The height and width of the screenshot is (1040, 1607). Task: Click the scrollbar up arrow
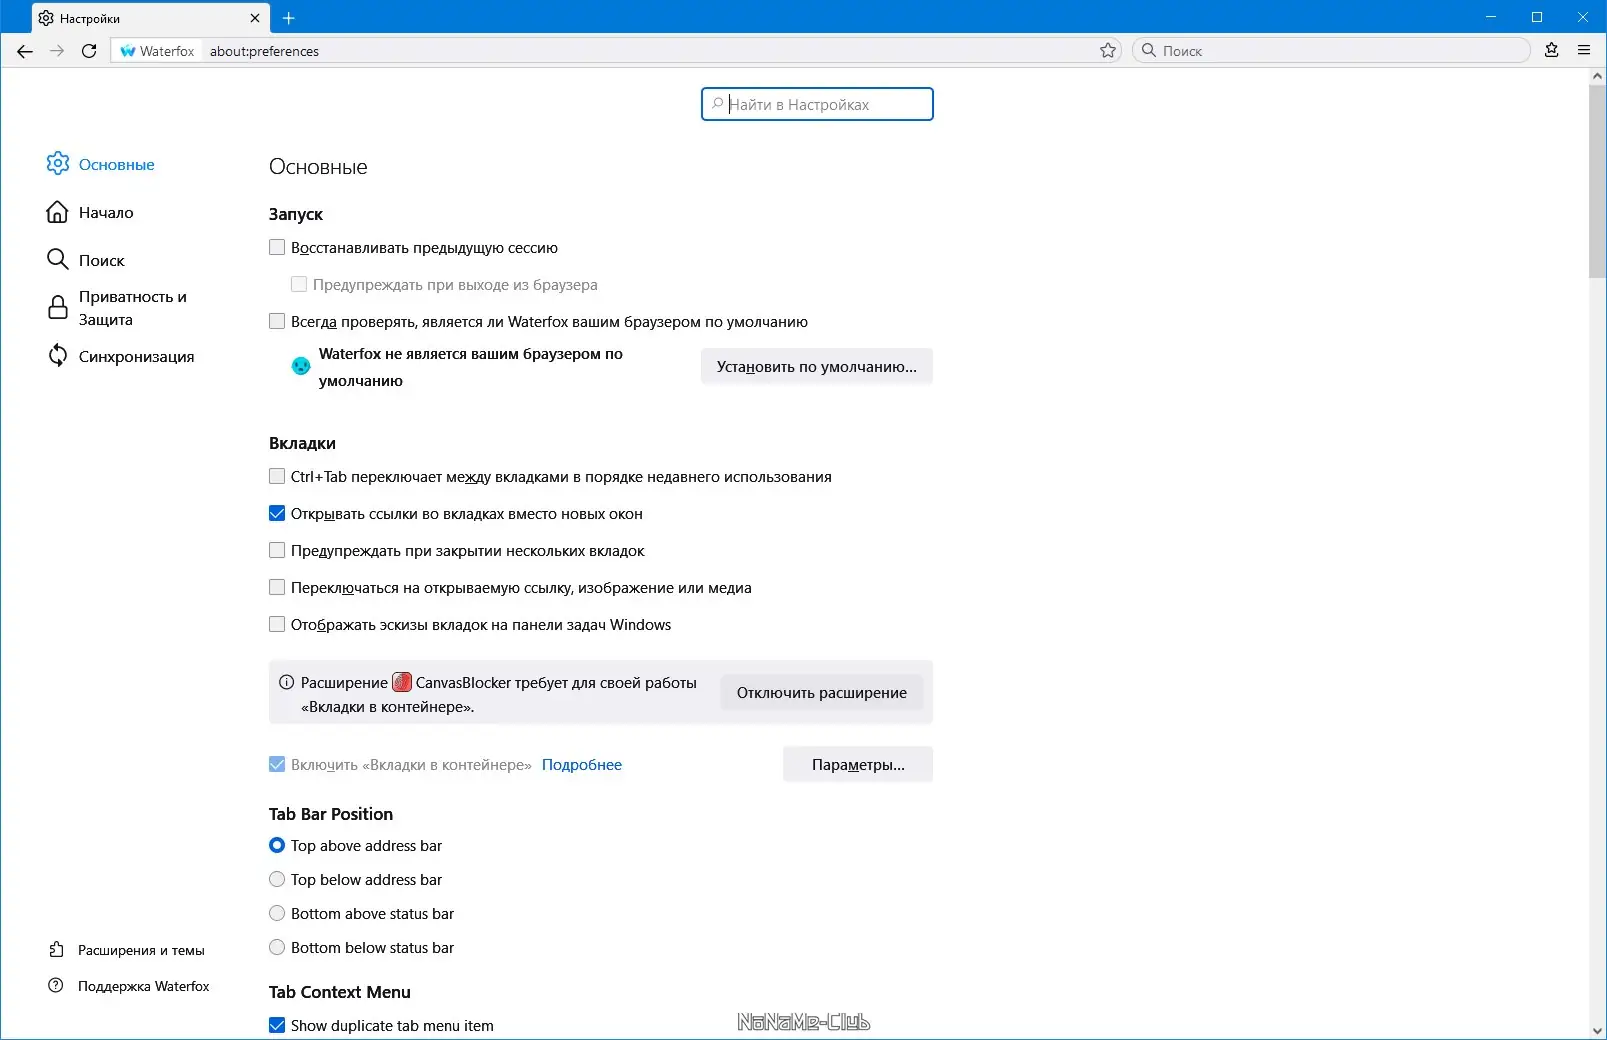[1597, 77]
